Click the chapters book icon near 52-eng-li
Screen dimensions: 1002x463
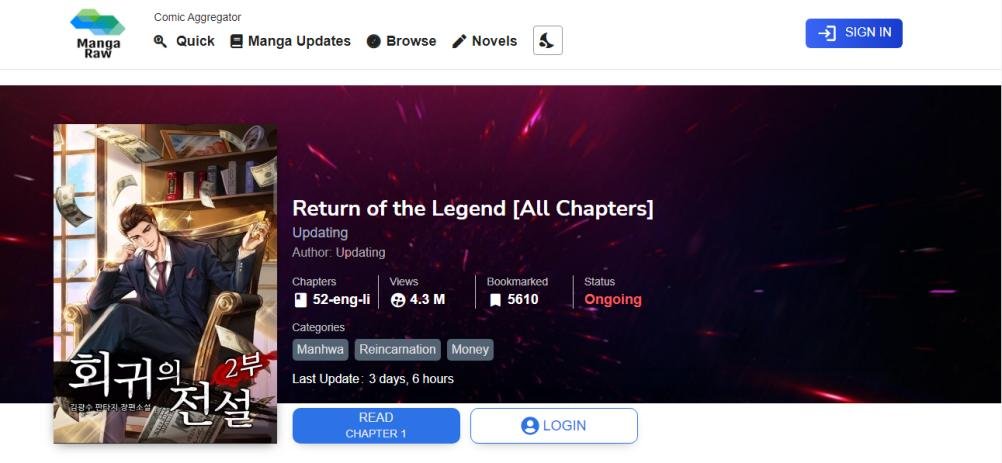tap(300, 300)
